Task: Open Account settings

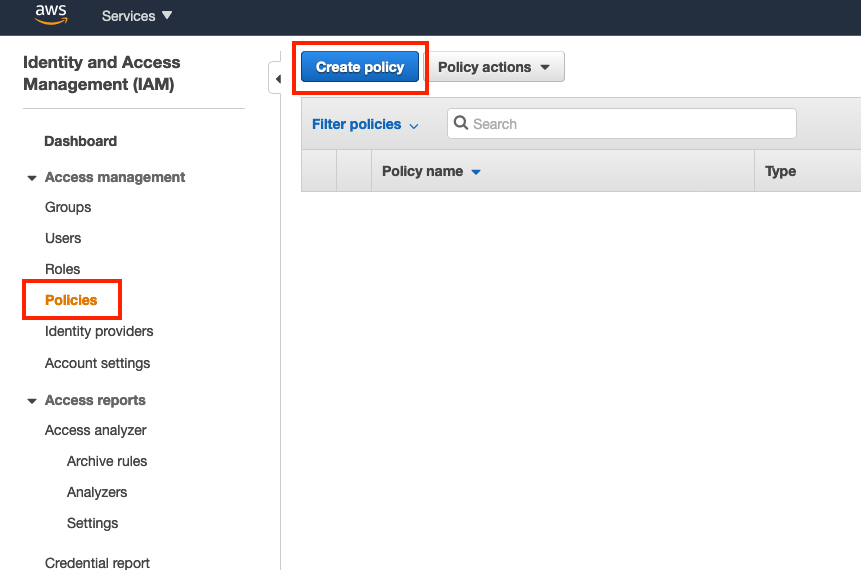Action: point(97,363)
